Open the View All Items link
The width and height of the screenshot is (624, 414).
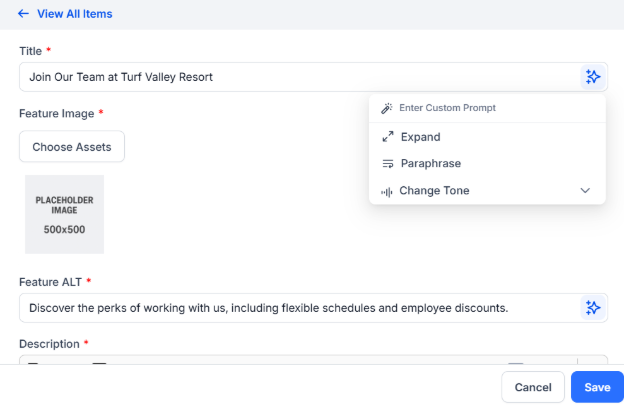(x=74, y=14)
